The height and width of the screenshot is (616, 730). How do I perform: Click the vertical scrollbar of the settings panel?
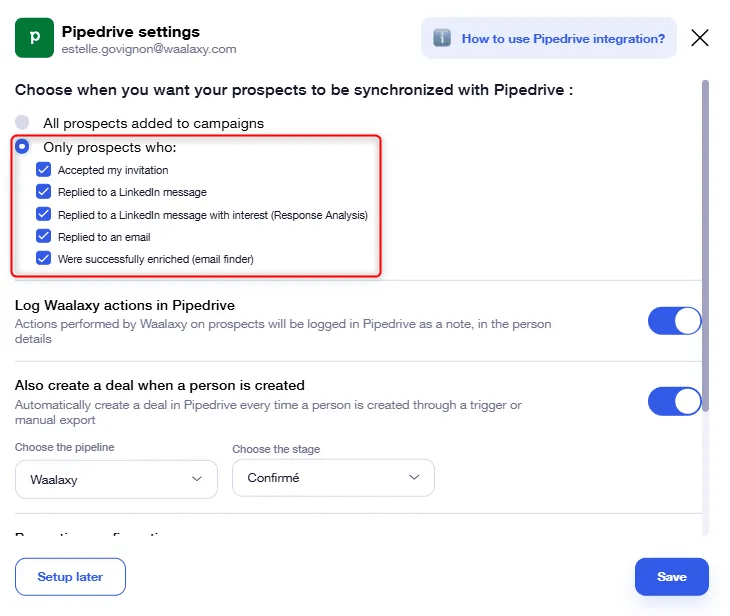pyautogui.click(x=706, y=246)
